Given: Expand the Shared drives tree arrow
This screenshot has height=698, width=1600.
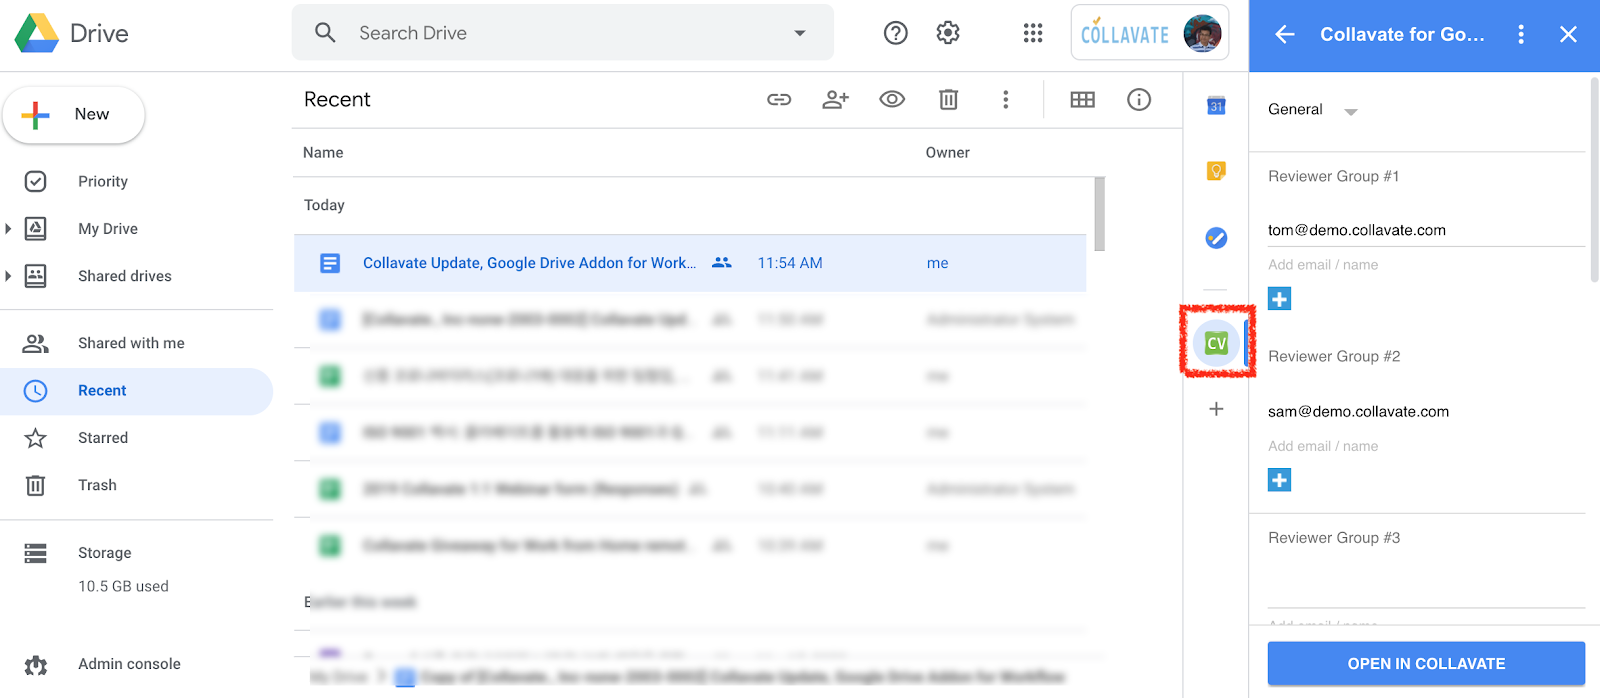Looking at the screenshot, I should click(8, 275).
